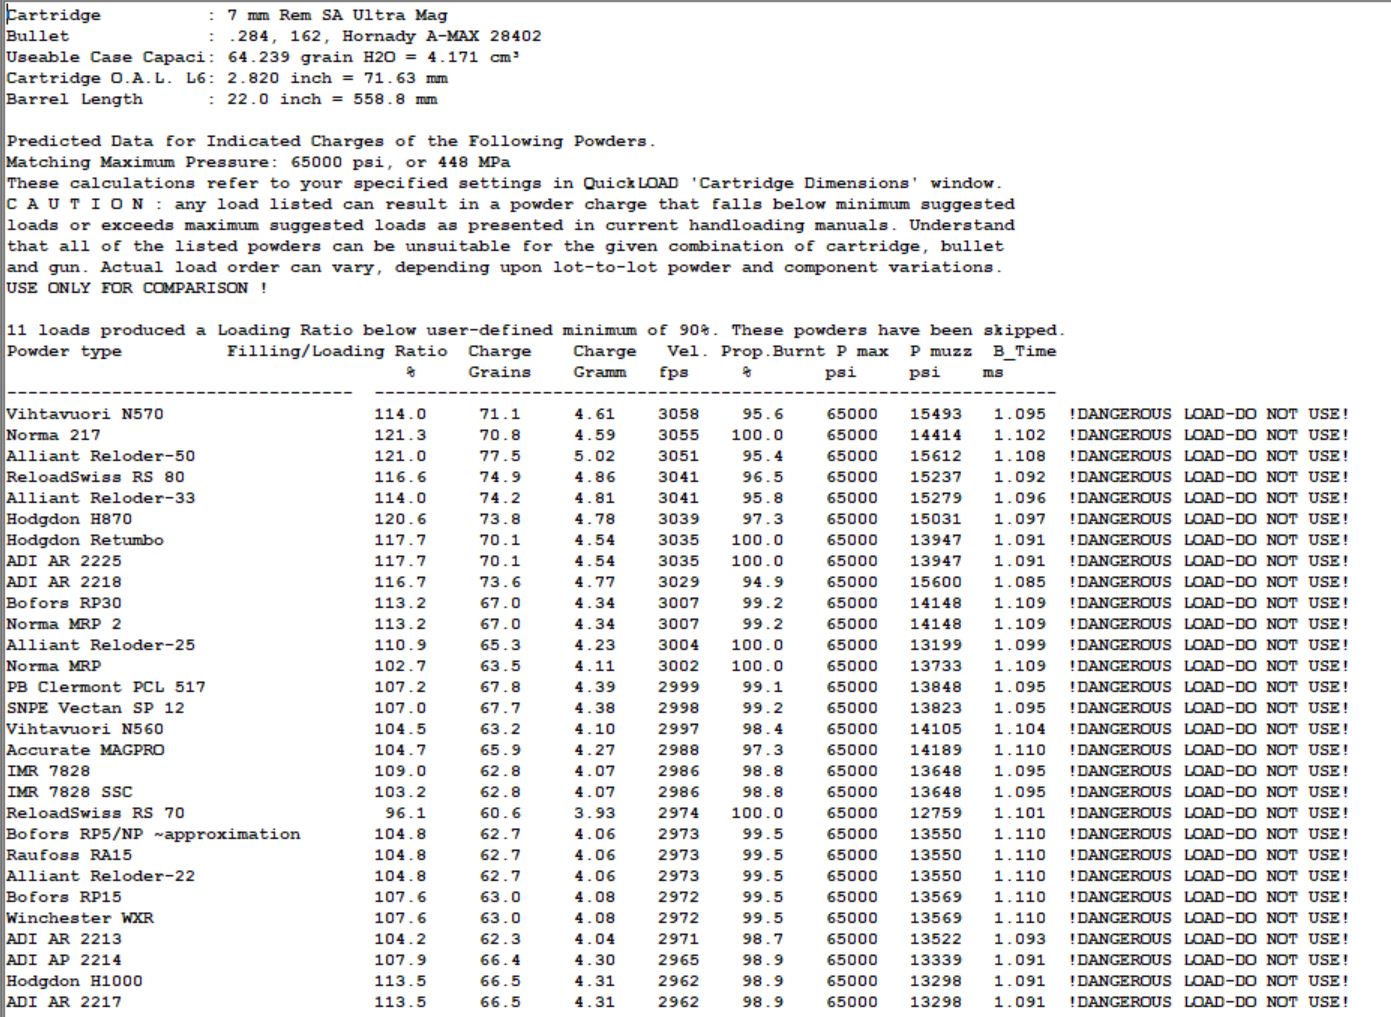Click the 'Powder type' column header

click(x=64, y=351)
